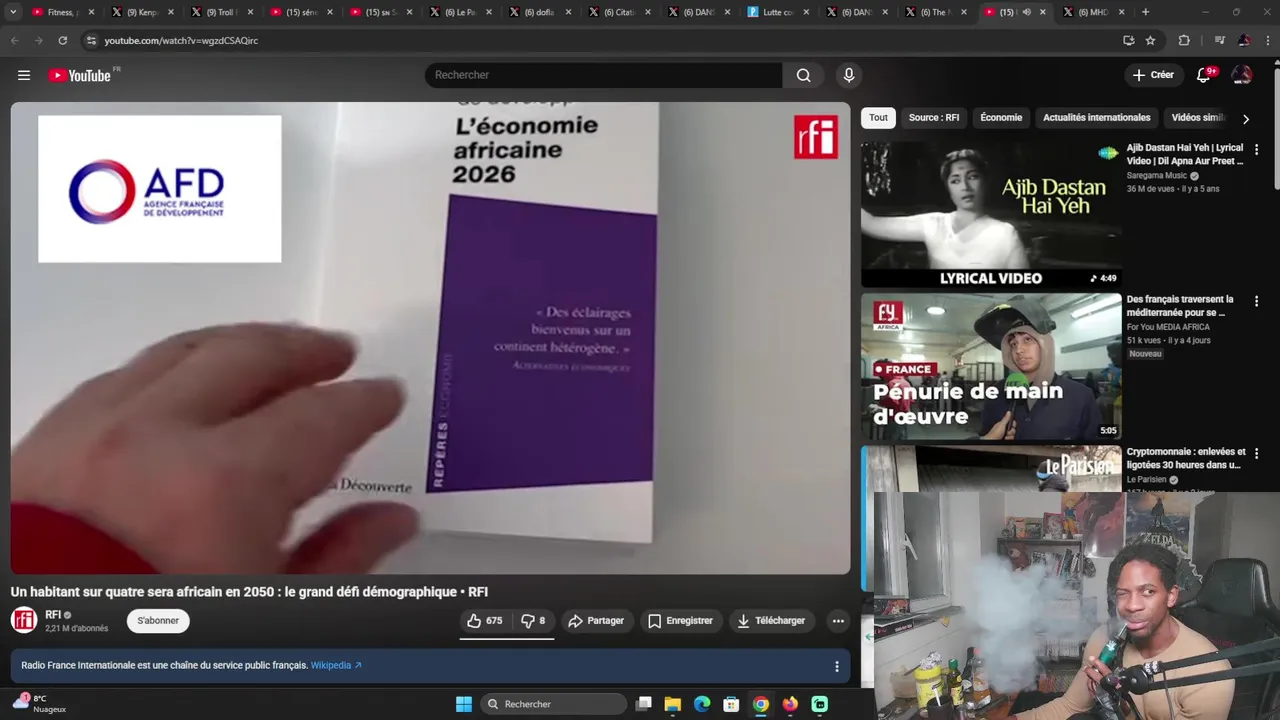
Task: Open 'Des français traversent la méditerranée' title
Action: (x=1180, y=306)
